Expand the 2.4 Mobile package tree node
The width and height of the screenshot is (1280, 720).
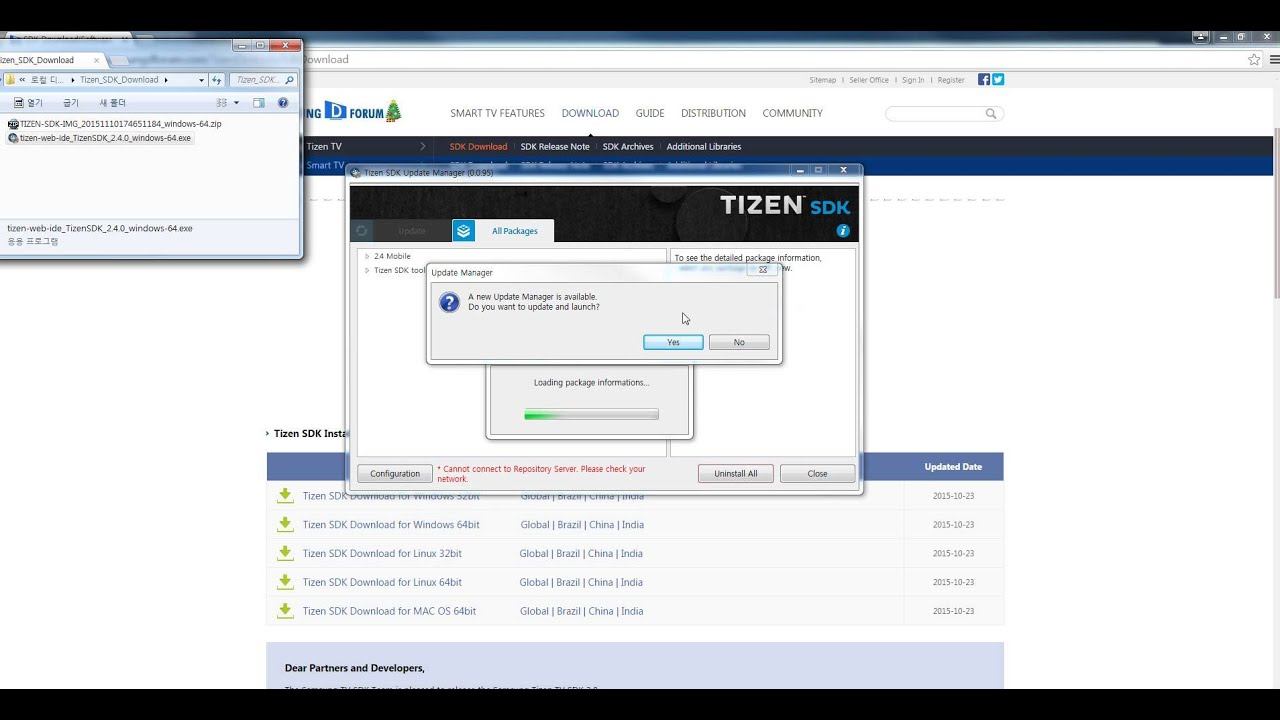click(367, 257)
